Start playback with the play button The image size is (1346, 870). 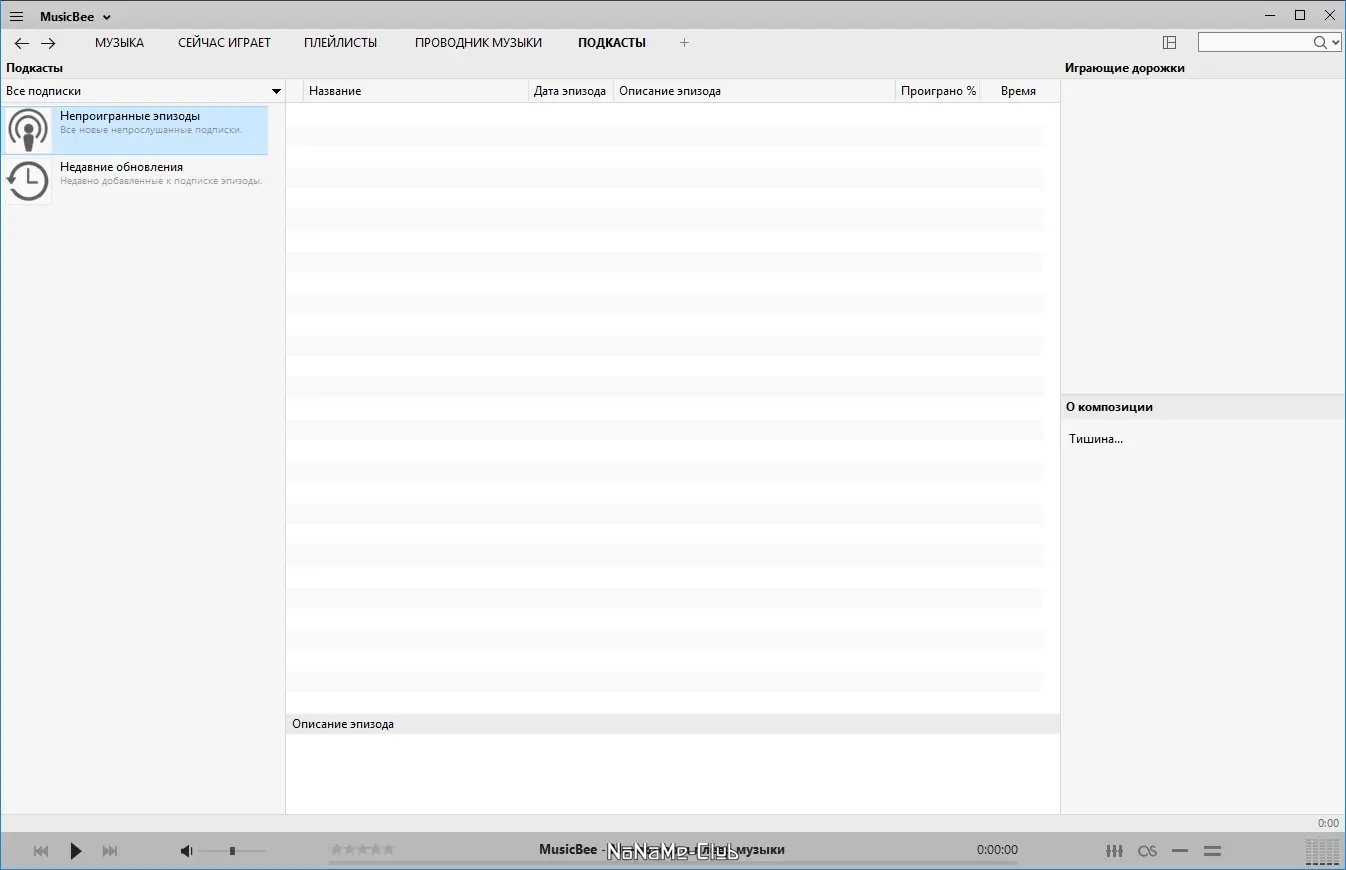tap(76, 851)
